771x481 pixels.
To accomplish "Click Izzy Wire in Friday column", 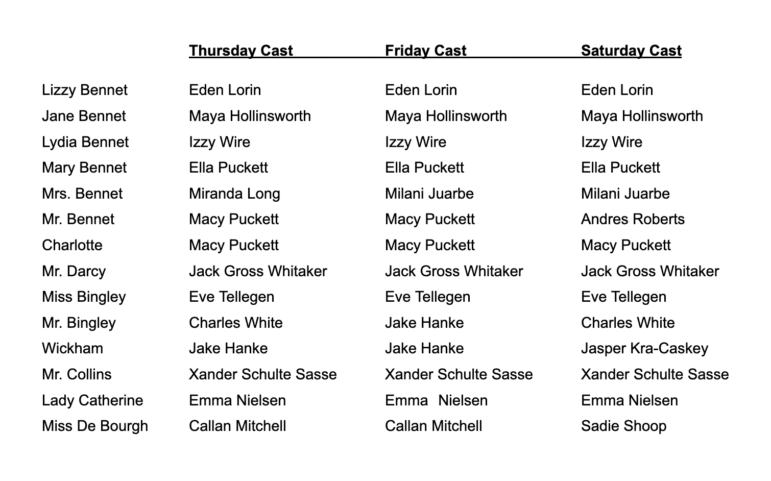I will pos(415,142).
